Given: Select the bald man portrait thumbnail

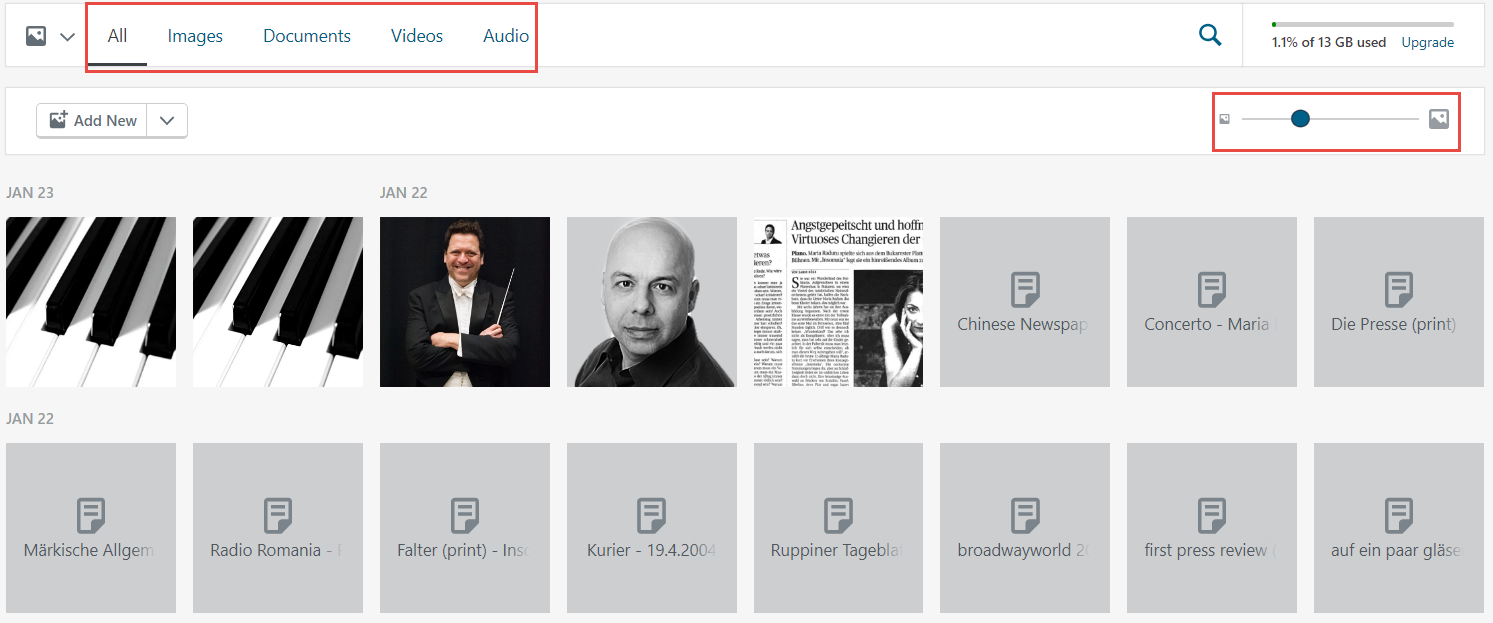Looking at the screenshot, I should [x=651, y=302].
